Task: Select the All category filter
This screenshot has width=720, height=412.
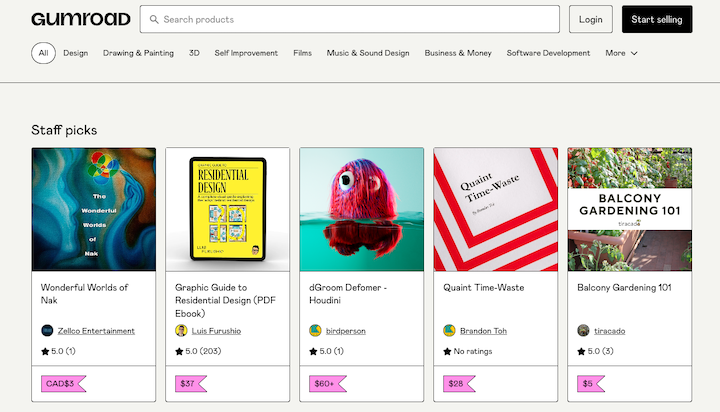Action: click(43, 53)
